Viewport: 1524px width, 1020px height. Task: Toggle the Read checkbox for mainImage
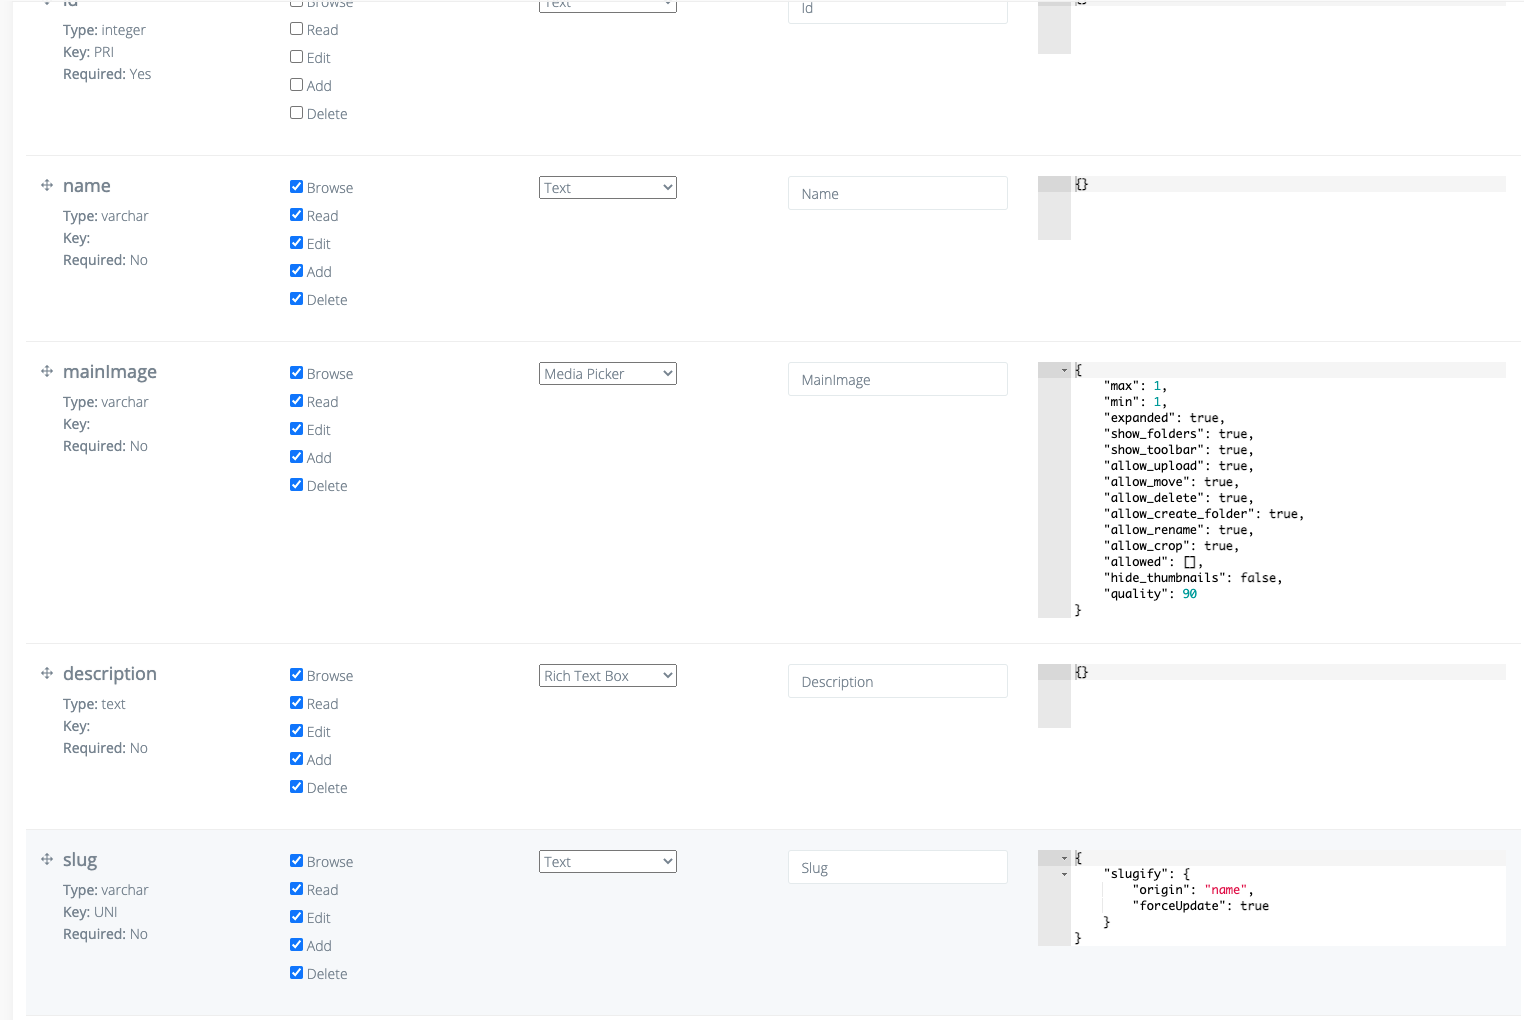pos(296,400)
